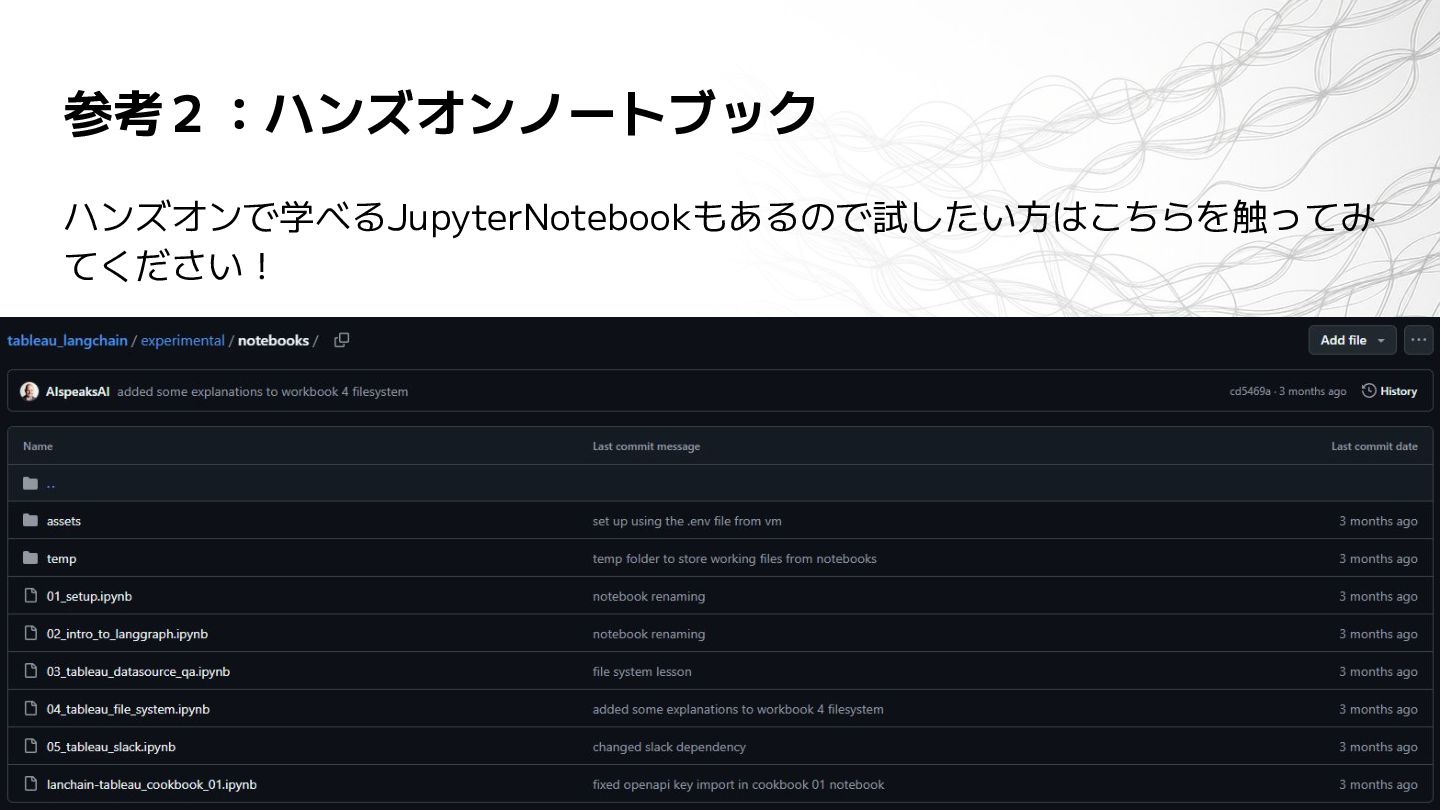Viewport: 1440px width, 810px height.
Task: Open commit 'changed slack dependency'
Action: 669,746
